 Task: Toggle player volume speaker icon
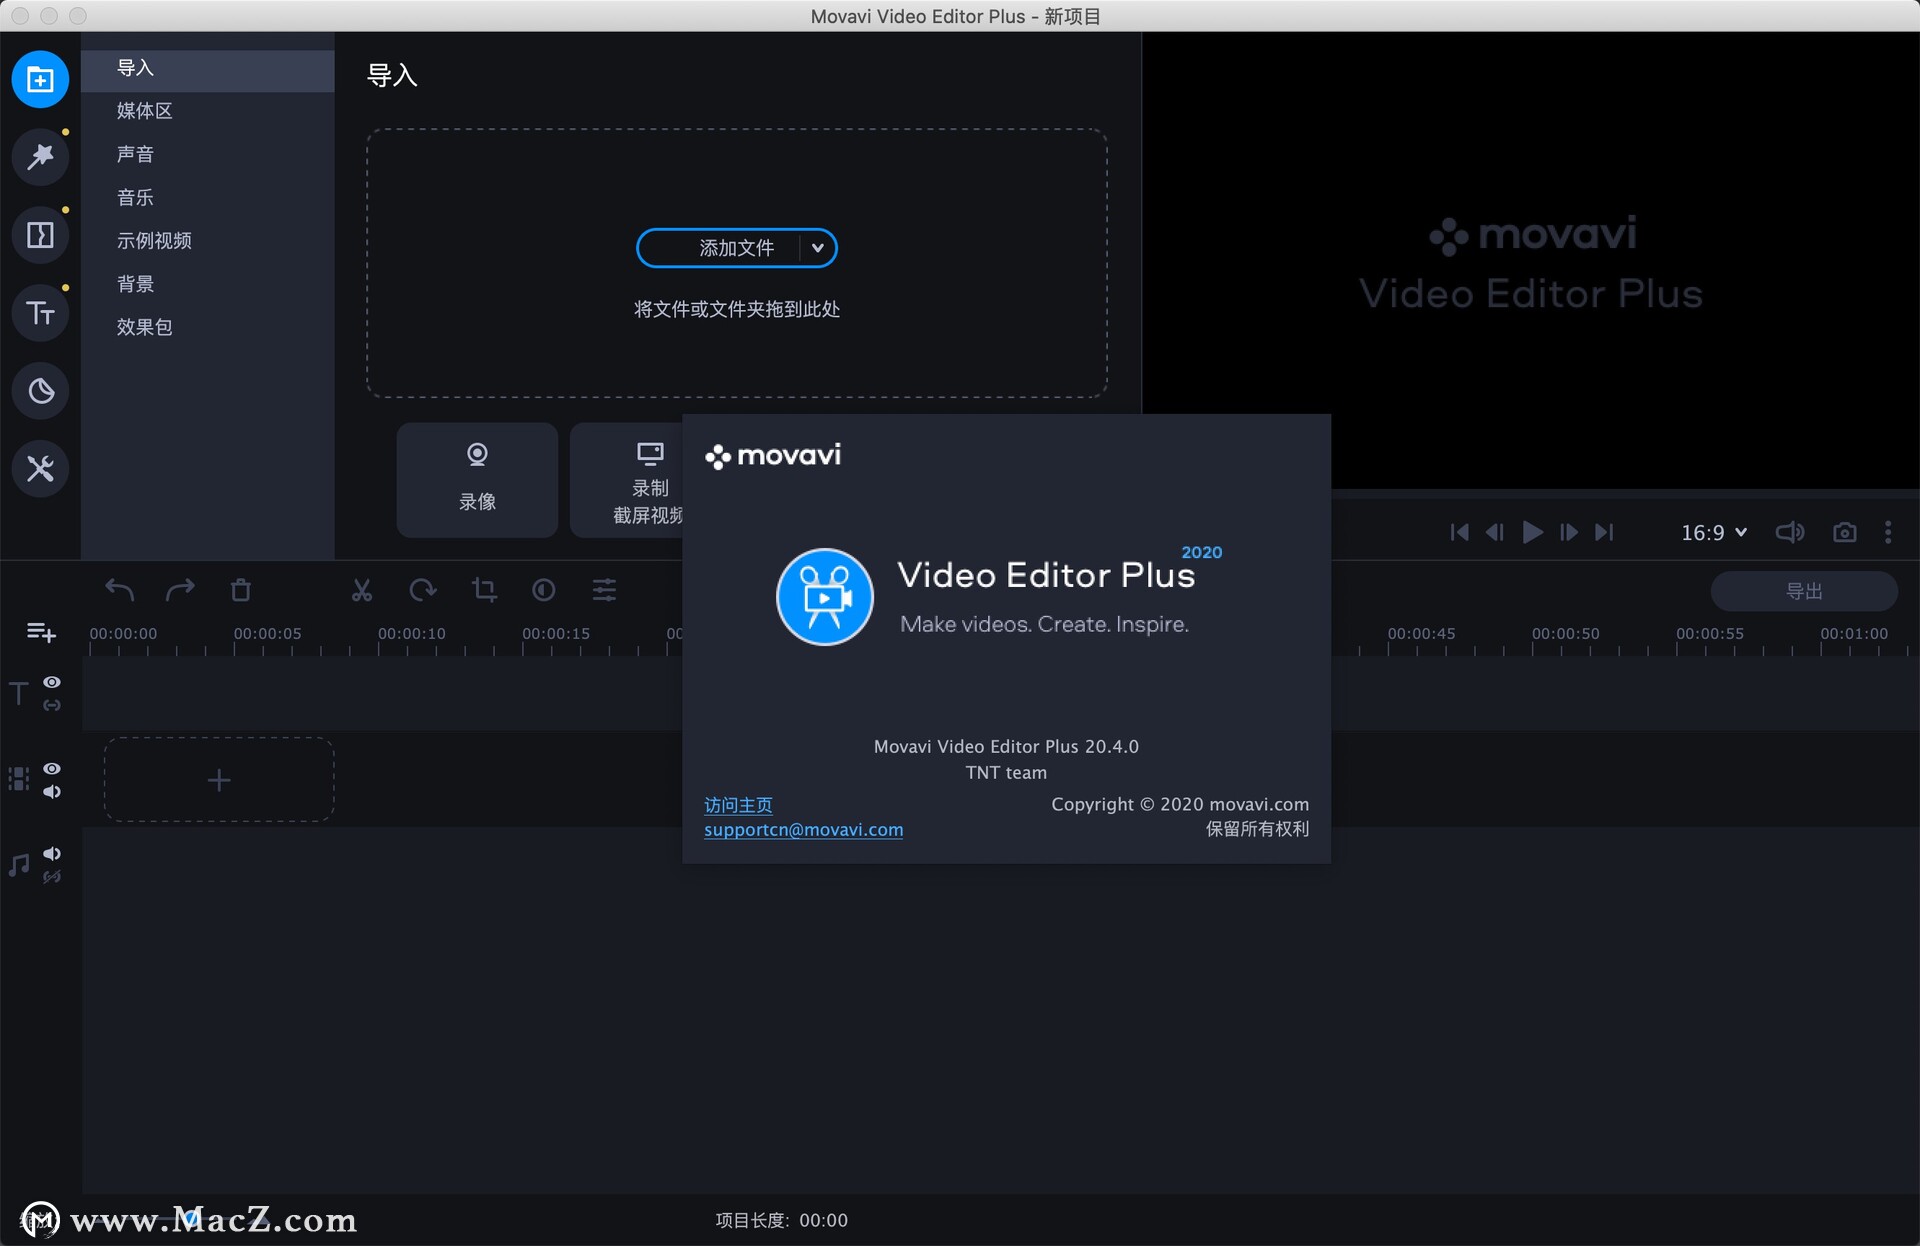1790,532
